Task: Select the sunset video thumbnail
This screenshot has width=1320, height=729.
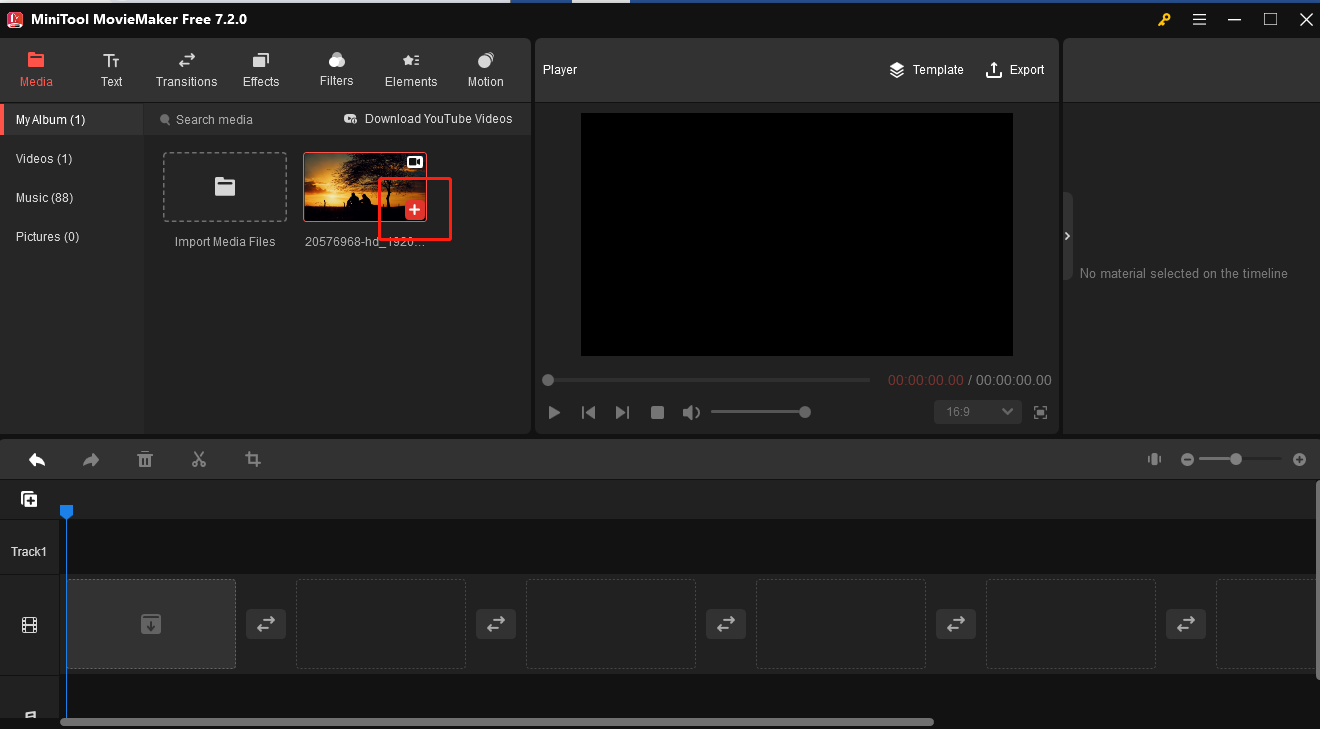Action: click(365, 187)
